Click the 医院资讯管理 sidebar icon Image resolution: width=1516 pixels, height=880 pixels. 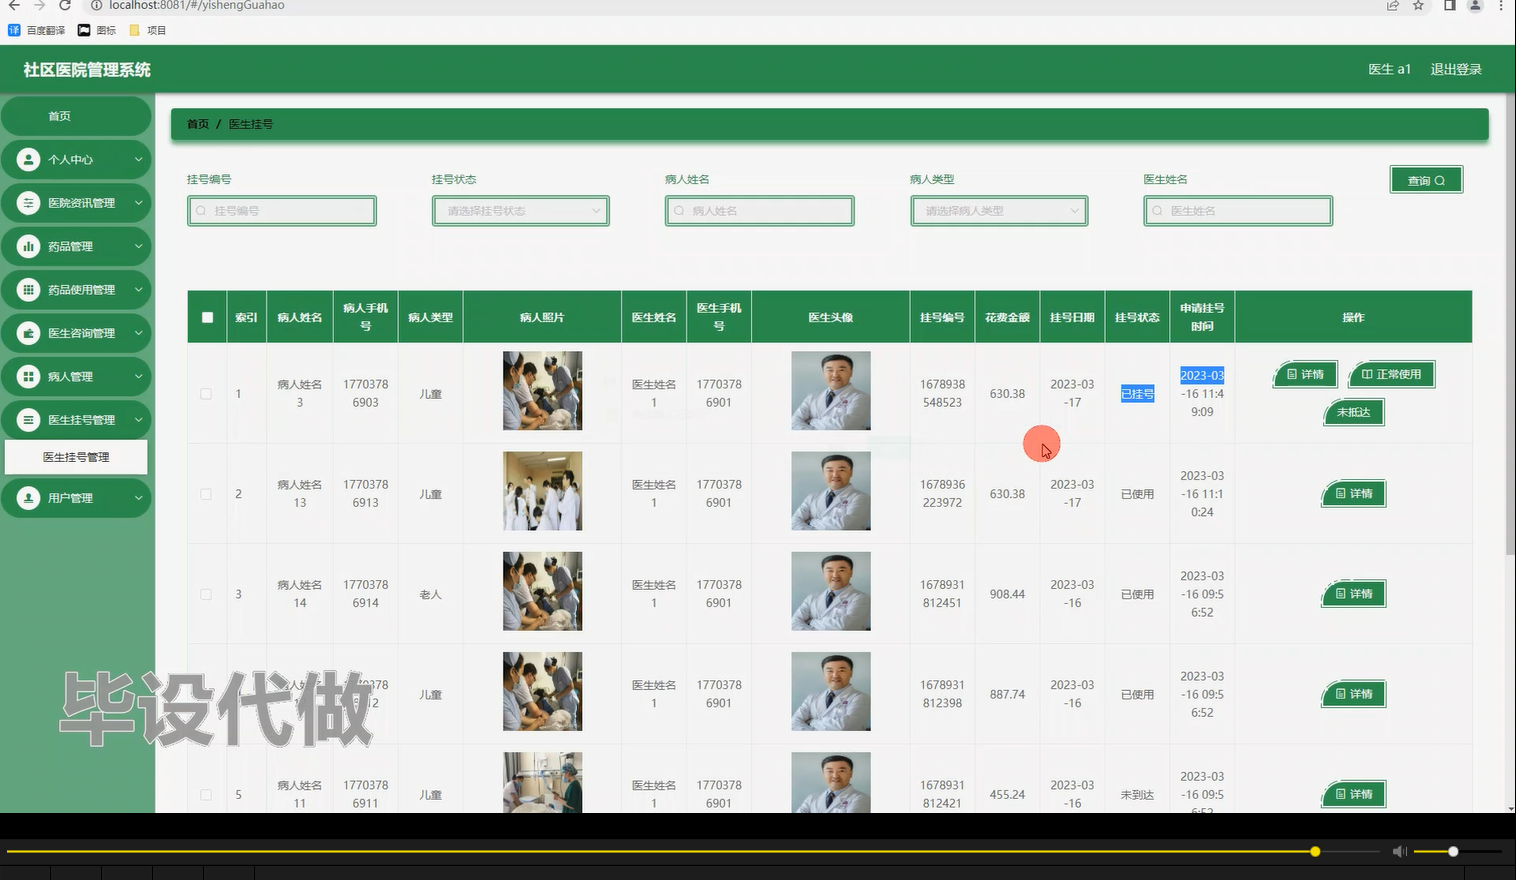[29, 203]
